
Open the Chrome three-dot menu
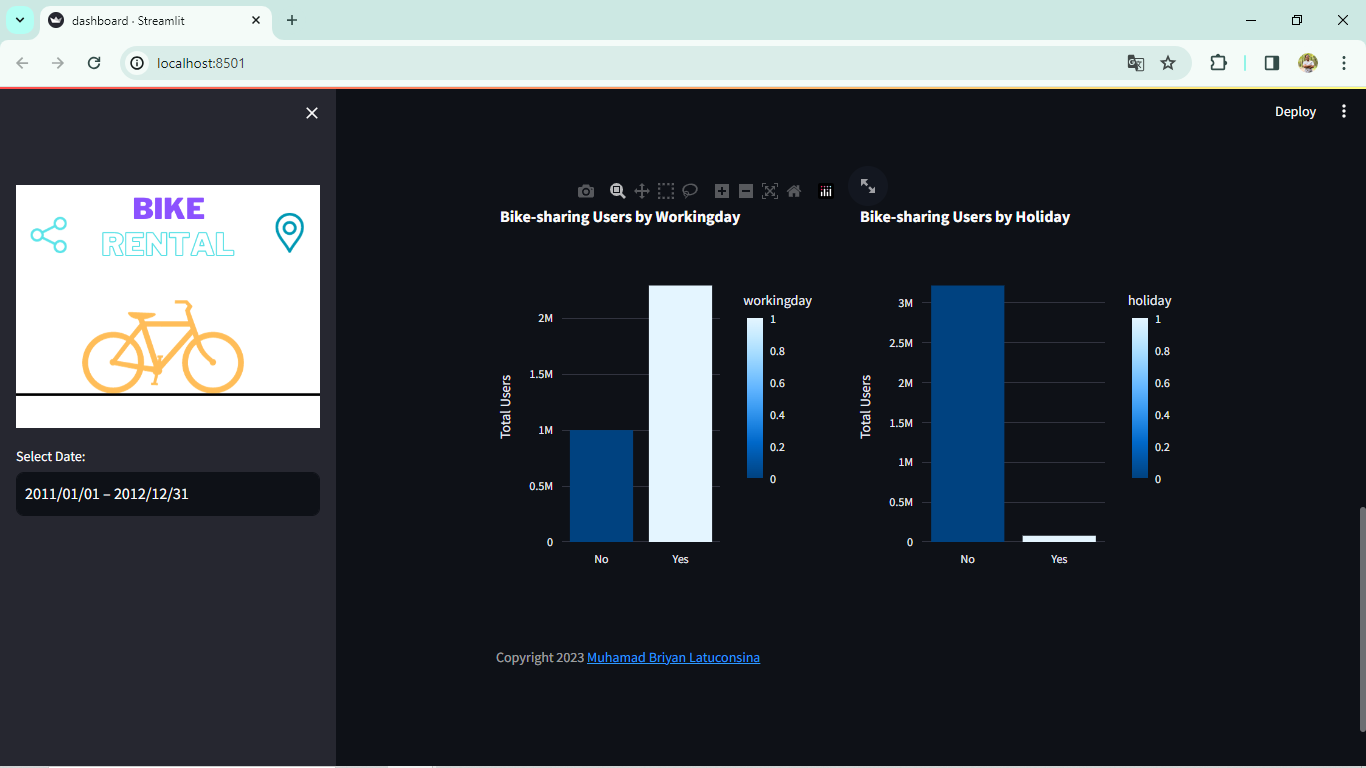tap(1344, 63)
